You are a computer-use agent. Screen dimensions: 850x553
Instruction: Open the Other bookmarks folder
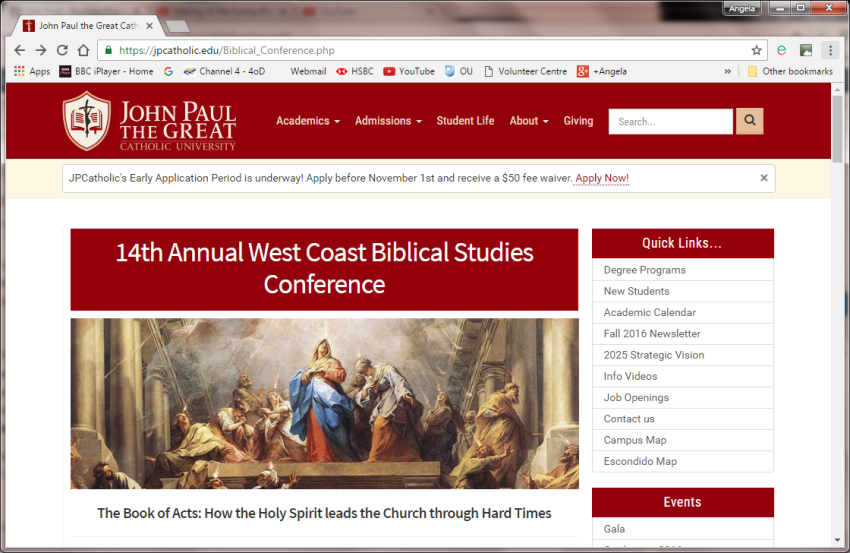coord(790,71)
